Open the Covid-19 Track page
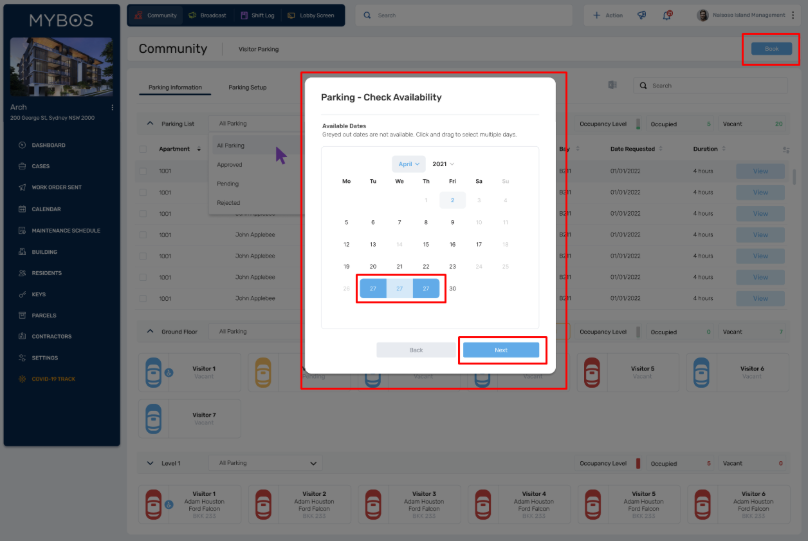Image resolution: width=809 pixels, height=541 pixels. click(52, 379)
